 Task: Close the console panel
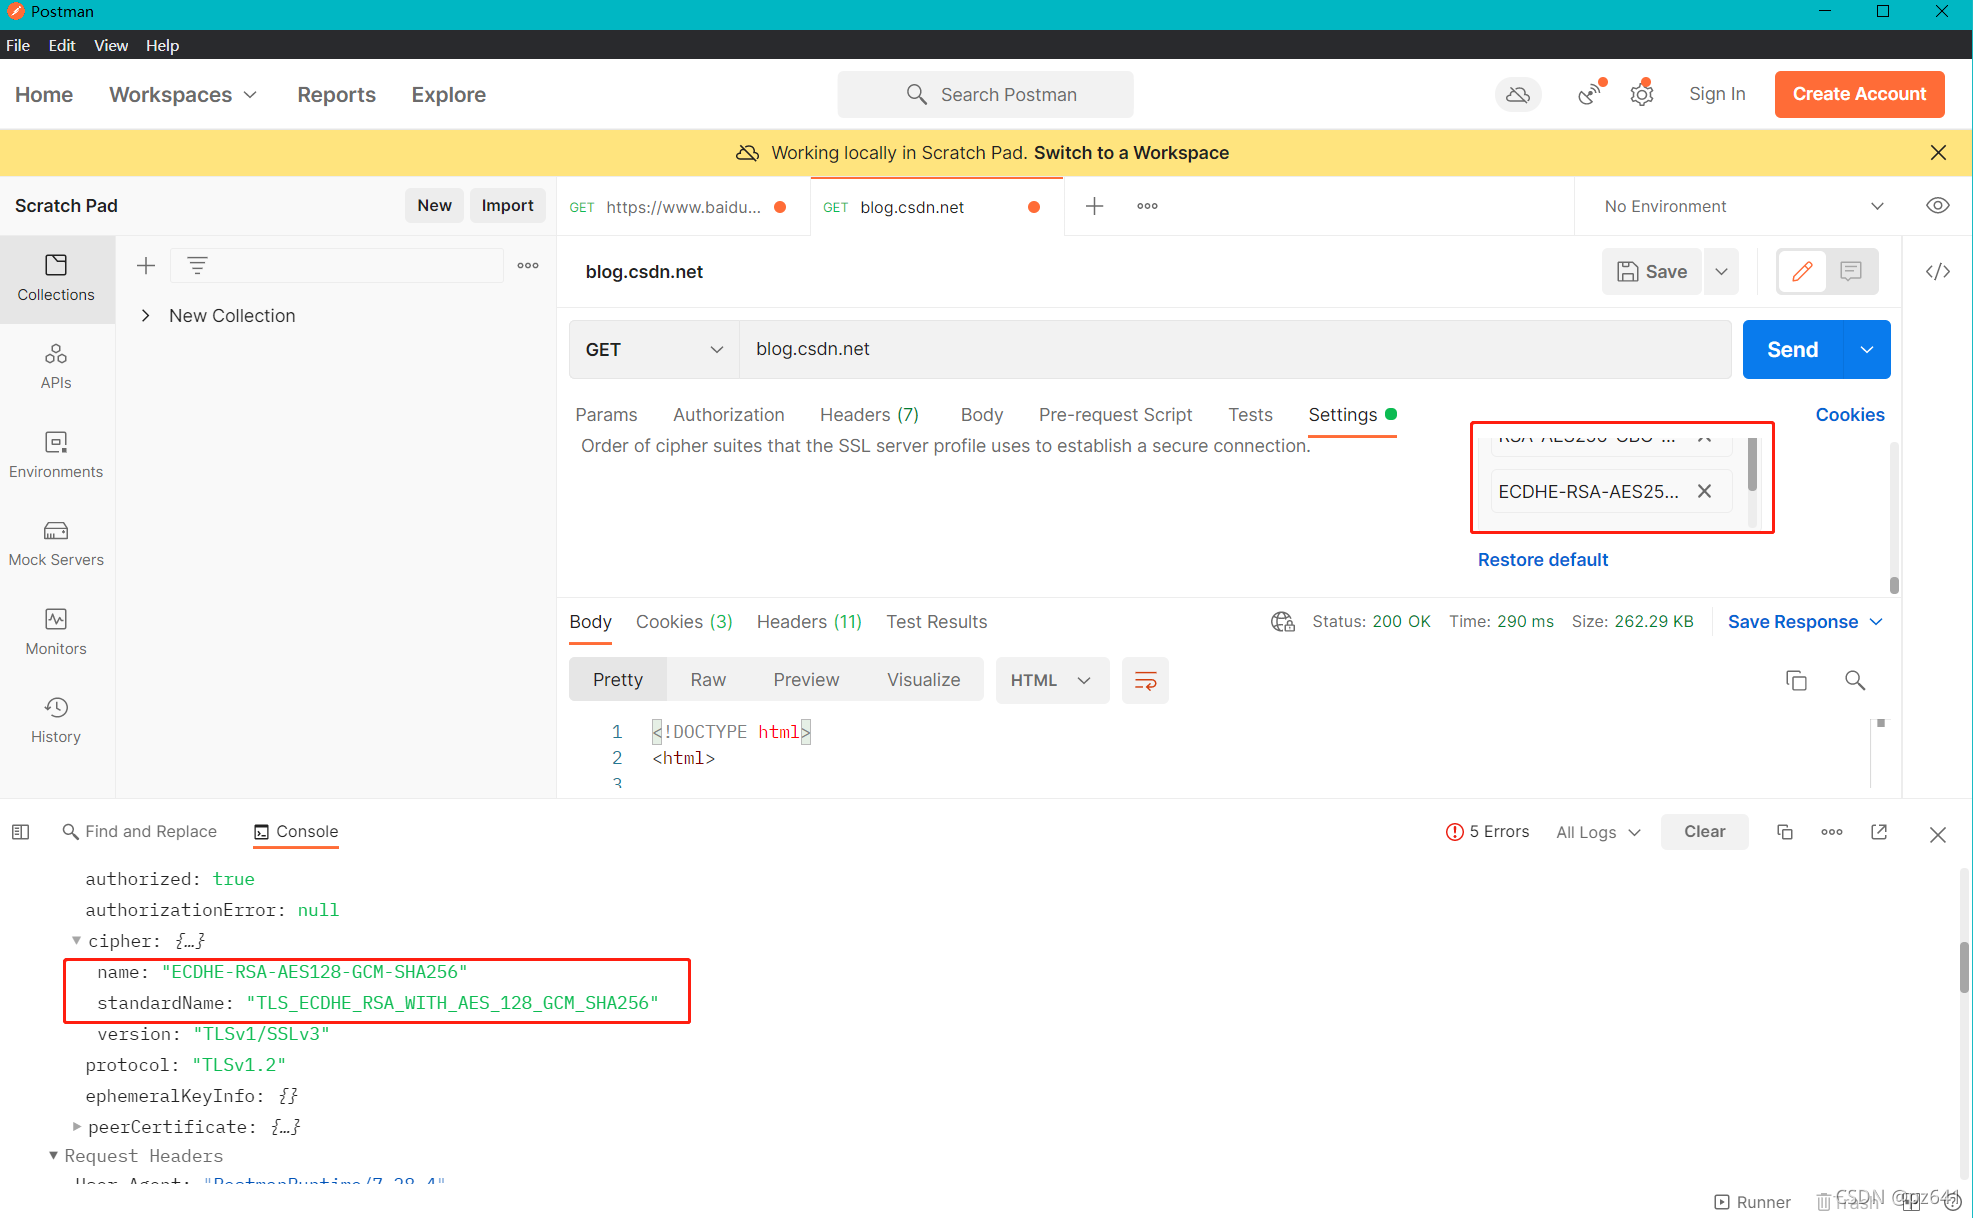(x=1937, y=835)
